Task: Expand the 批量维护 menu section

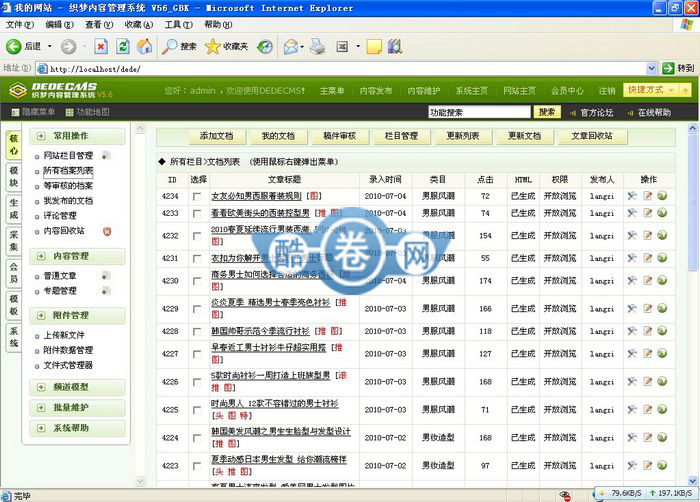Action: pos(41,408)
